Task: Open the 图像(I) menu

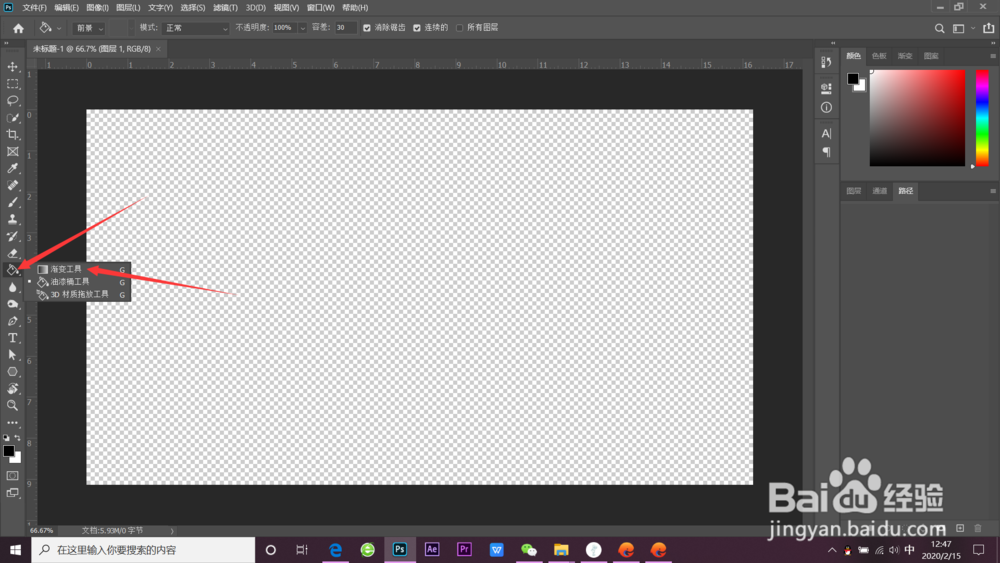Action: 97,8
